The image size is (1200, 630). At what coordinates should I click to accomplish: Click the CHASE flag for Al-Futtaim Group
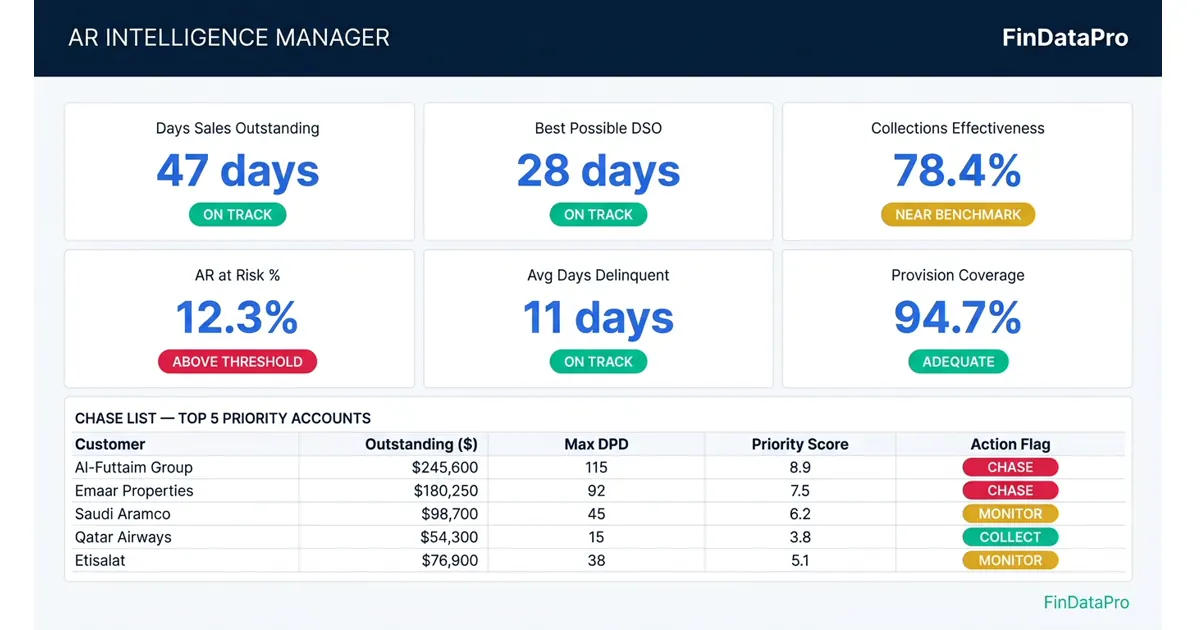point(1010,467)
